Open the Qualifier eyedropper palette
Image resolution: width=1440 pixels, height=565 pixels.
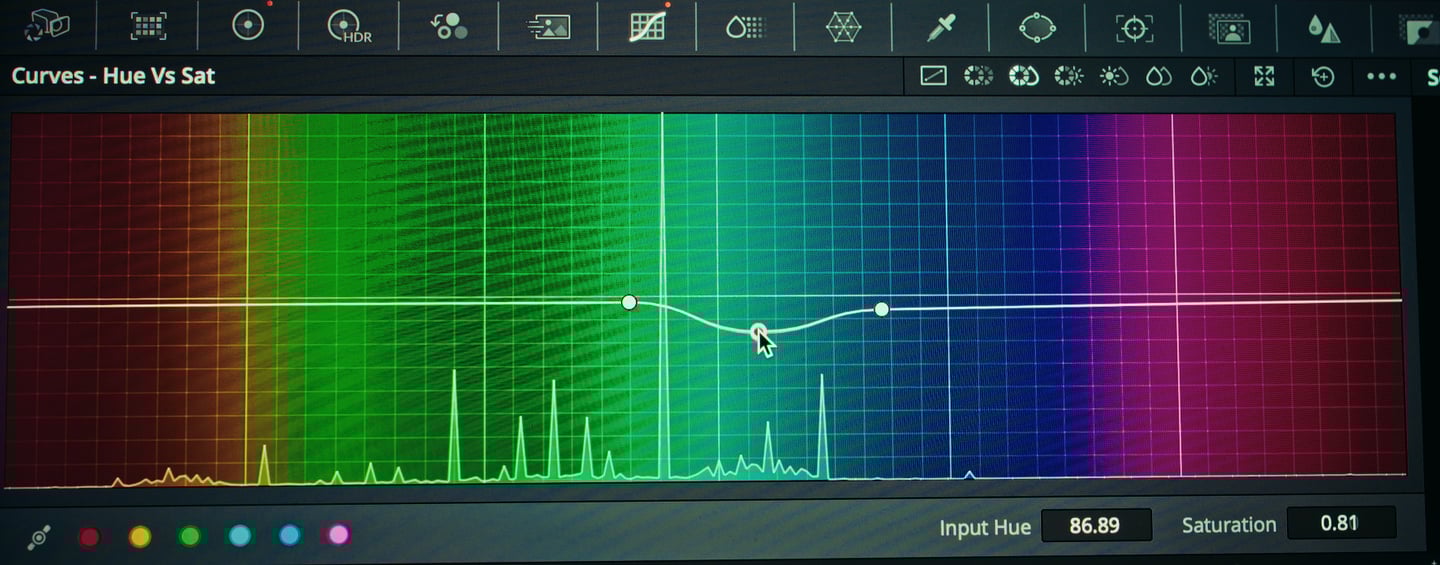click(940, 27)
